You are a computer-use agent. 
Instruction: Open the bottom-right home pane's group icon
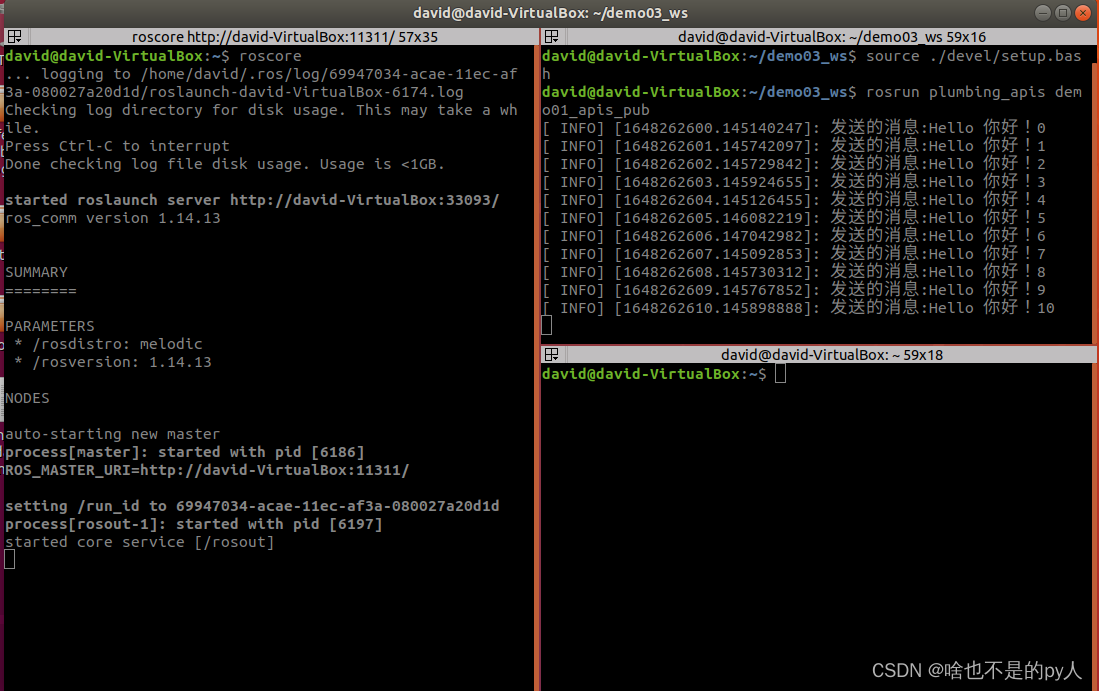pos(552,355)
